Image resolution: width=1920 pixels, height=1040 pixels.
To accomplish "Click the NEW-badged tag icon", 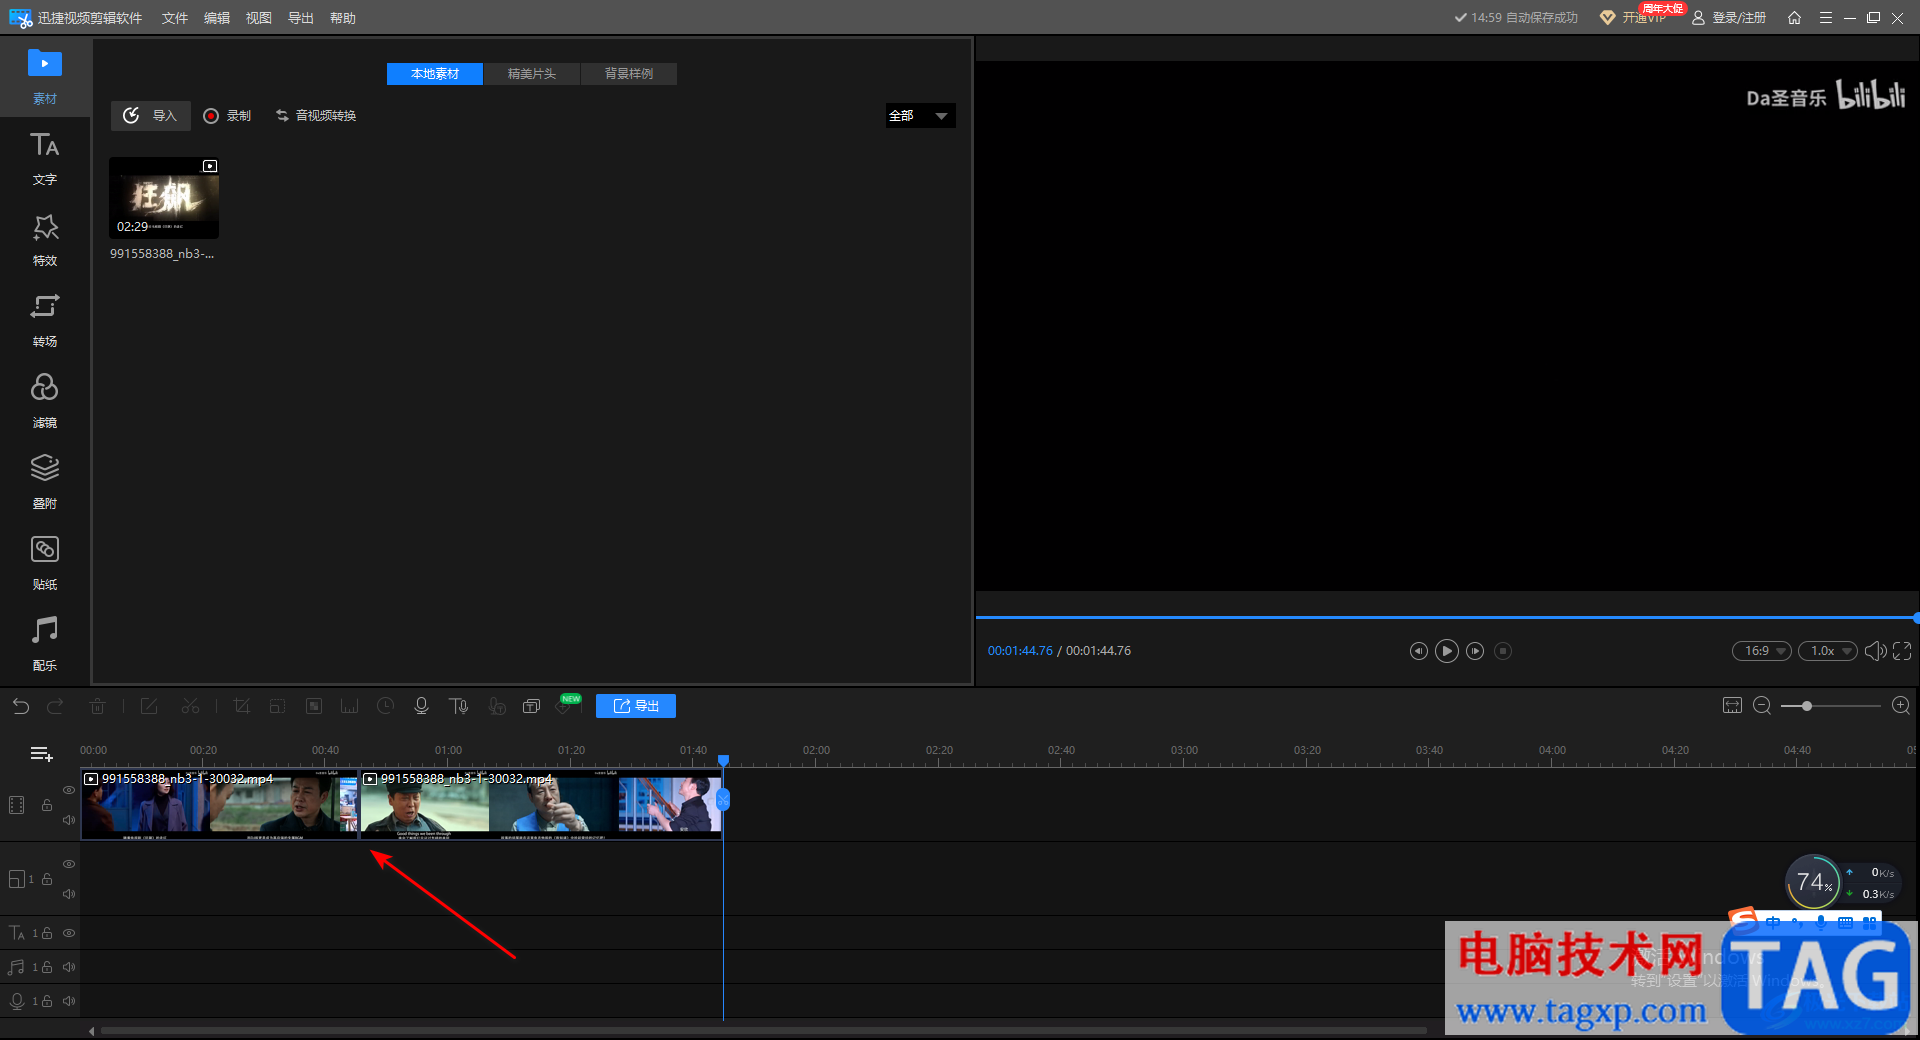I will [566, 705].
